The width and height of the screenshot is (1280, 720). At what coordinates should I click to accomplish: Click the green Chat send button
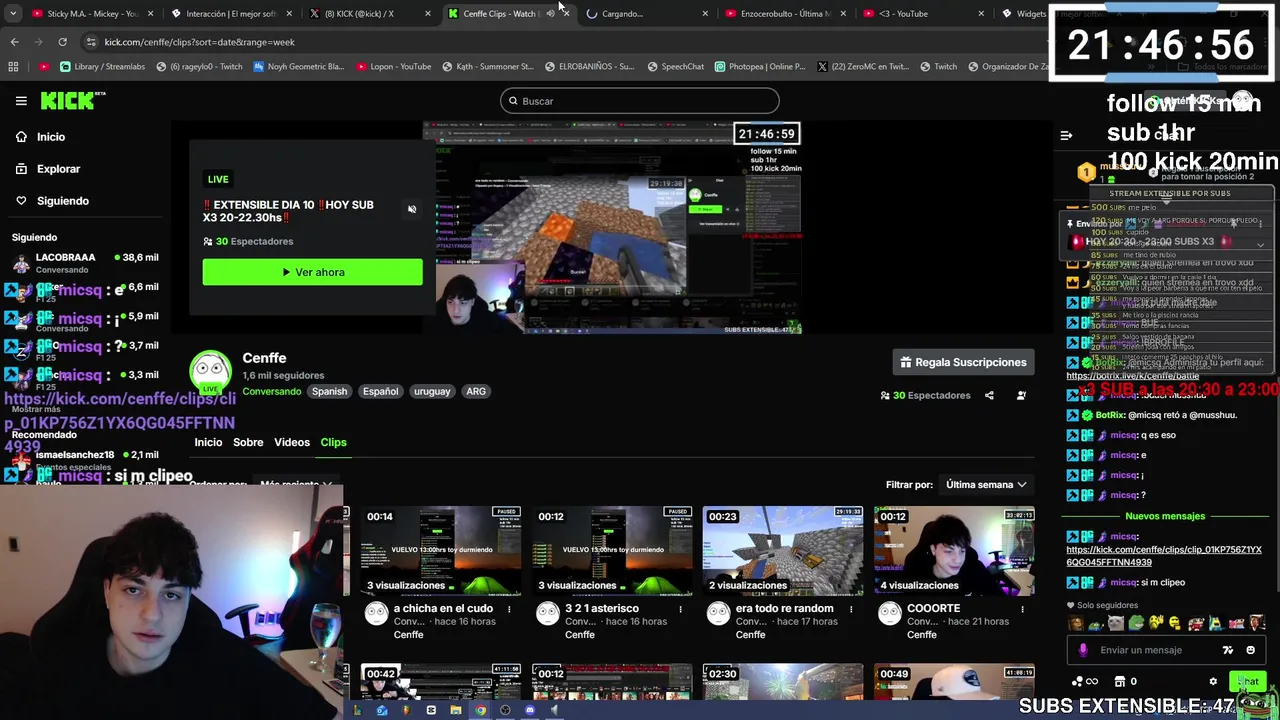click(x=1247, y=682)
